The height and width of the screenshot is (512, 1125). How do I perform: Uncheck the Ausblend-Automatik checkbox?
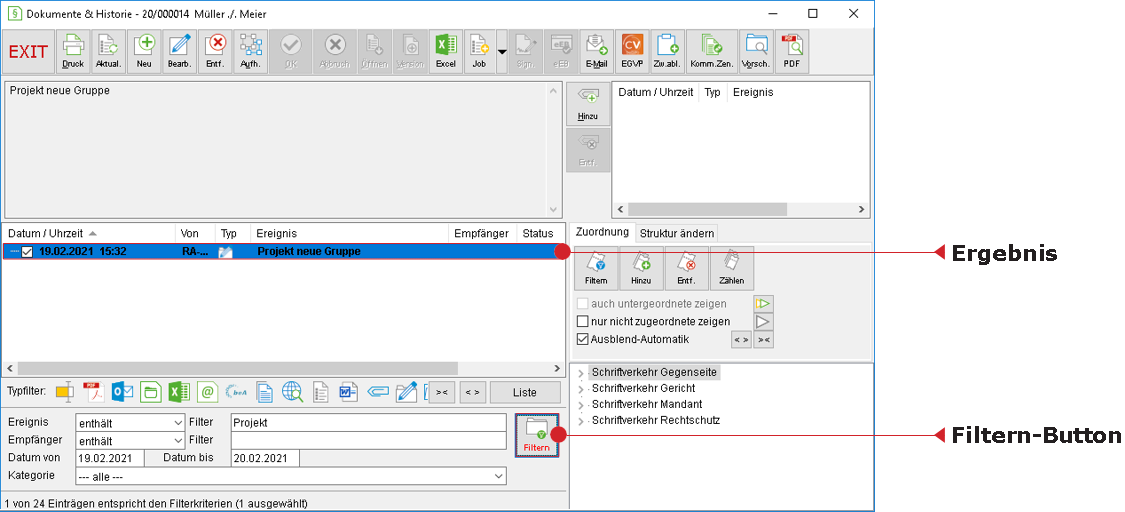point(583,339)
